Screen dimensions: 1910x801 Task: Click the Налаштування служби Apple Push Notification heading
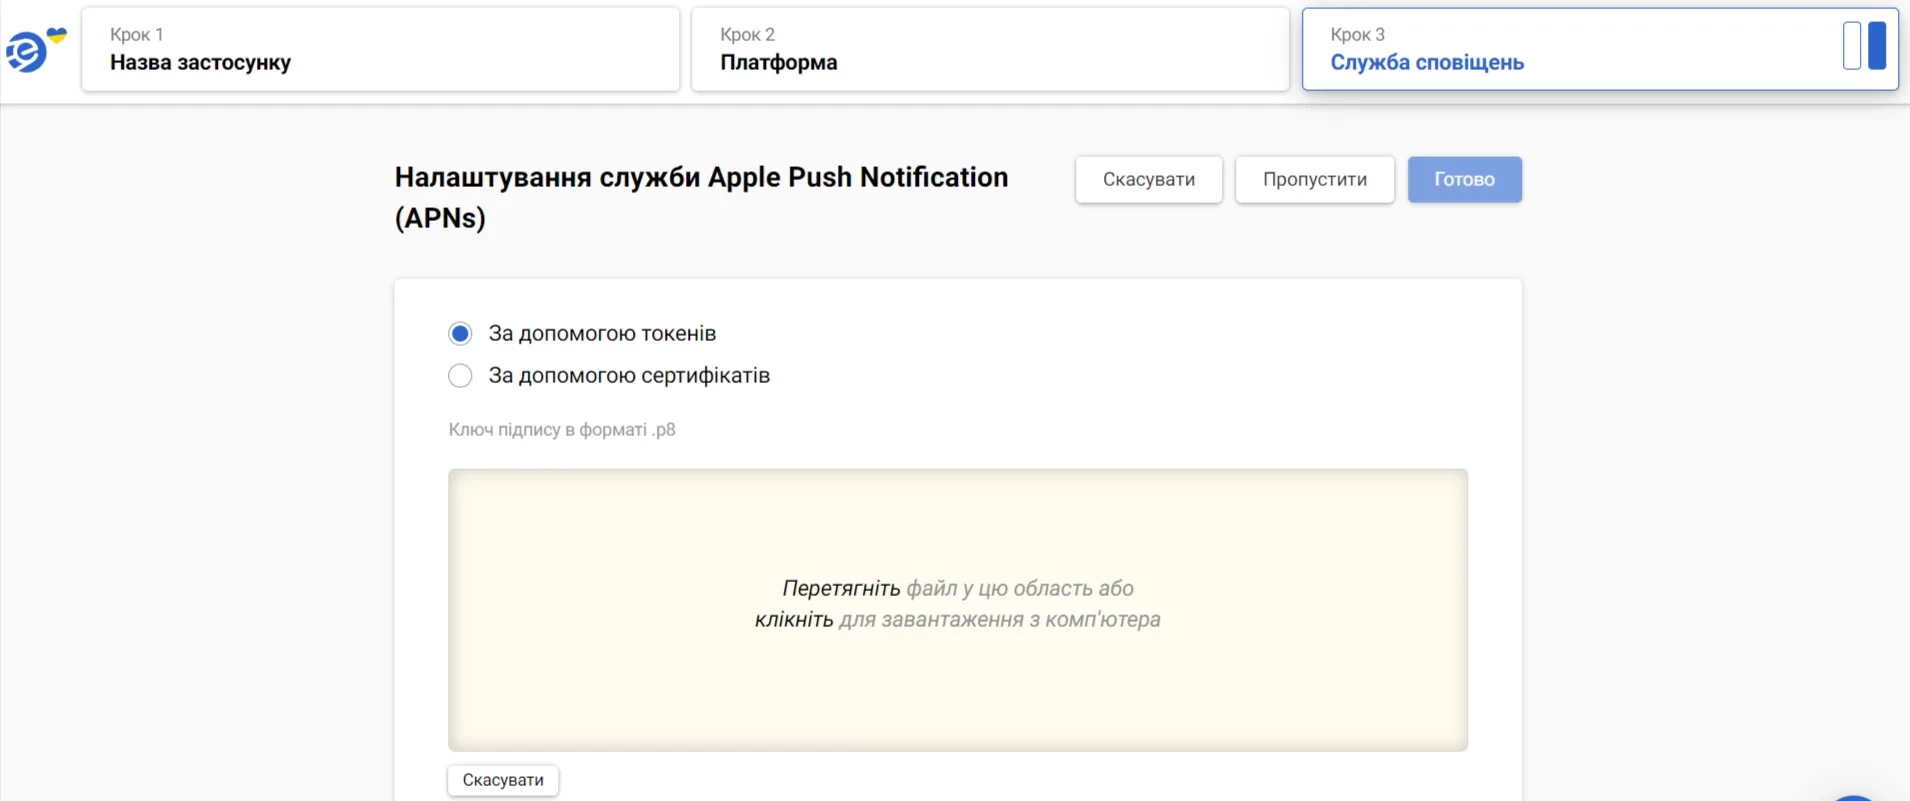click(701, 197)
